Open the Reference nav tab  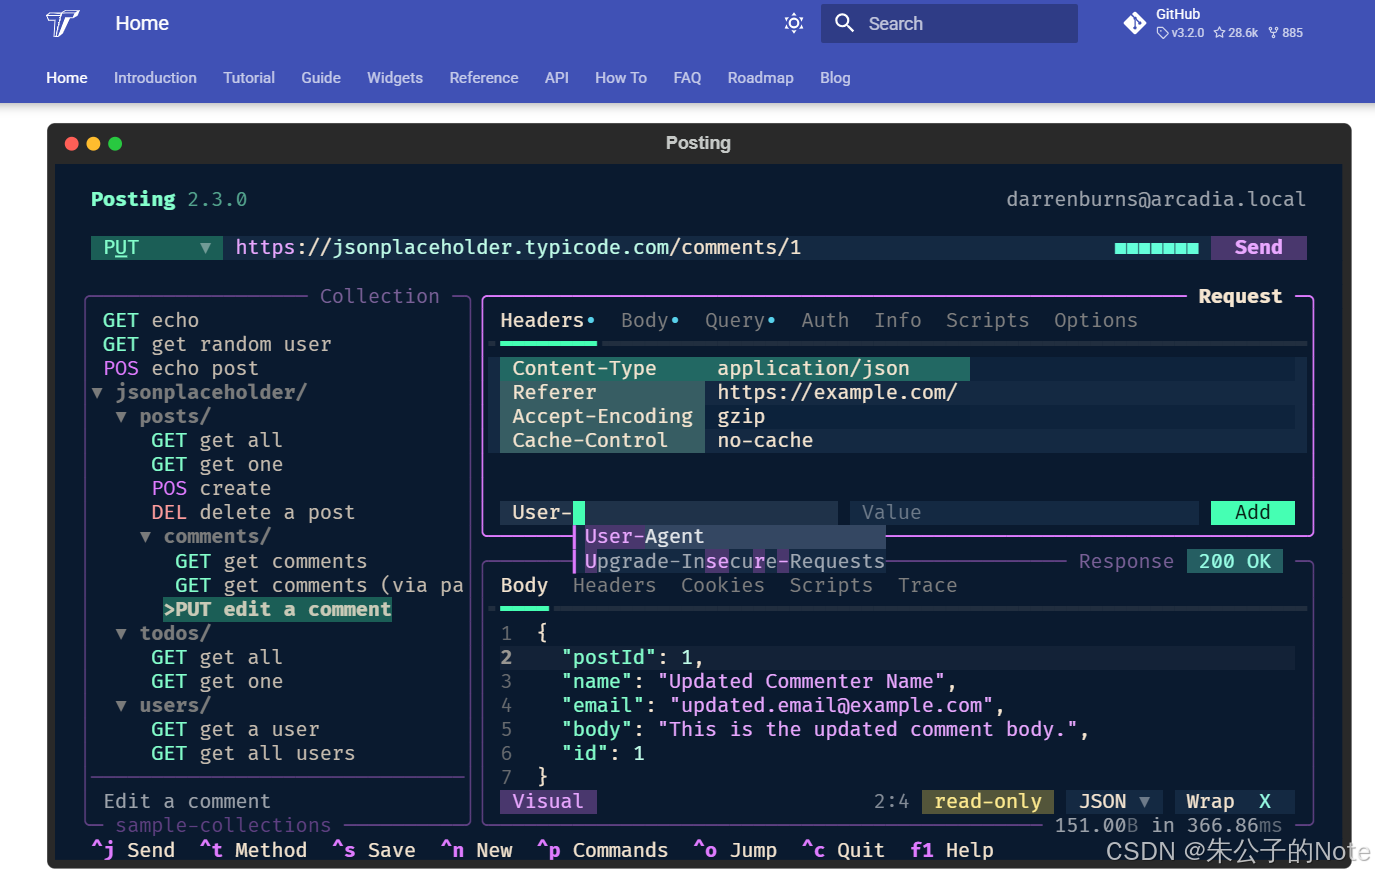point(484,78)
